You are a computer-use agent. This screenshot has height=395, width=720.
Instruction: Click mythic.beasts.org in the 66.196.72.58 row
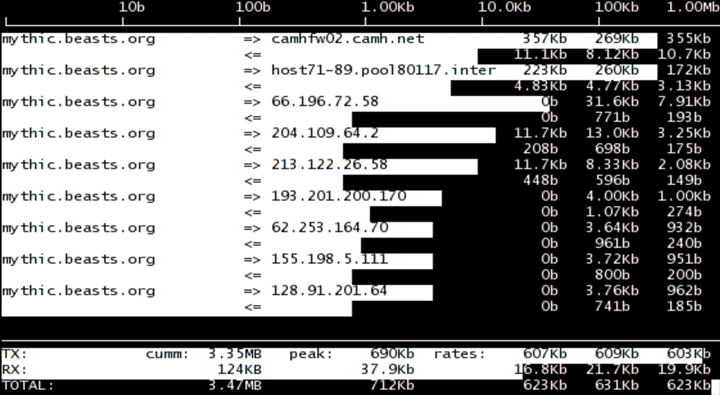tap(79, 102)
